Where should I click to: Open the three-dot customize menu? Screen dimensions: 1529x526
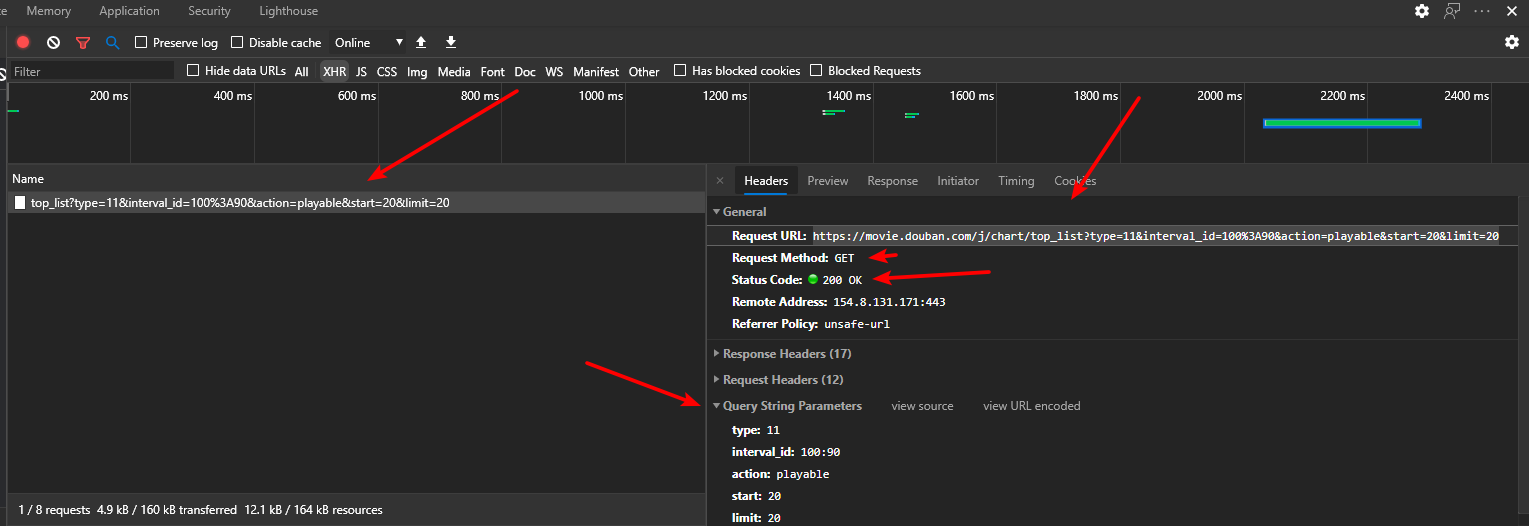click(1482, 11)
